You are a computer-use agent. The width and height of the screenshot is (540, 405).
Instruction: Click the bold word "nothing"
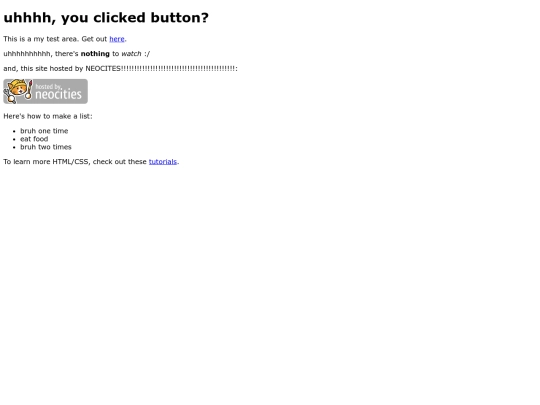point(95,54)
